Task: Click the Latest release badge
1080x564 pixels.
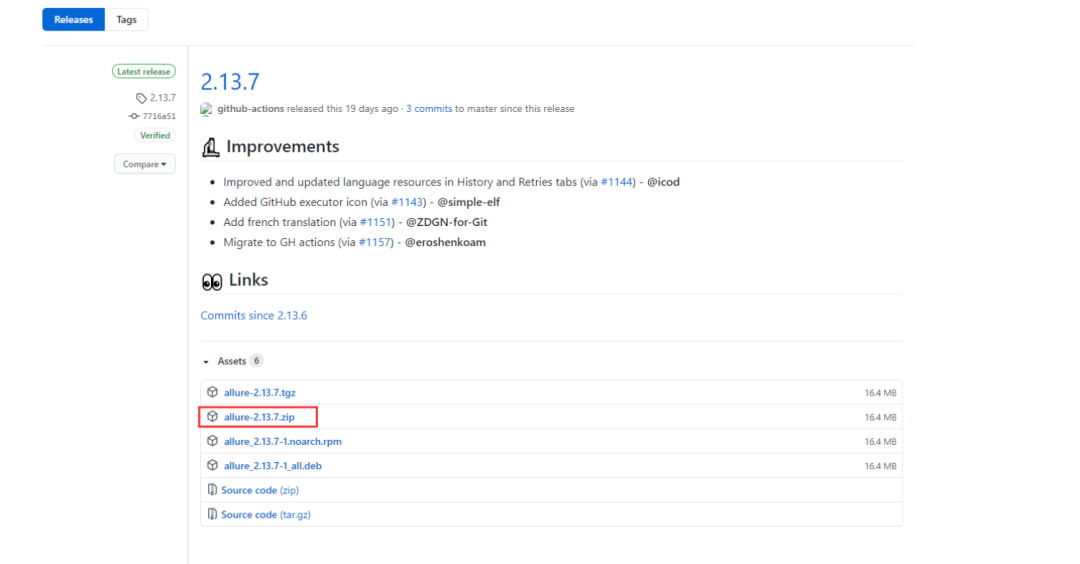Action: pyautogui.click(x=143, y=72)
